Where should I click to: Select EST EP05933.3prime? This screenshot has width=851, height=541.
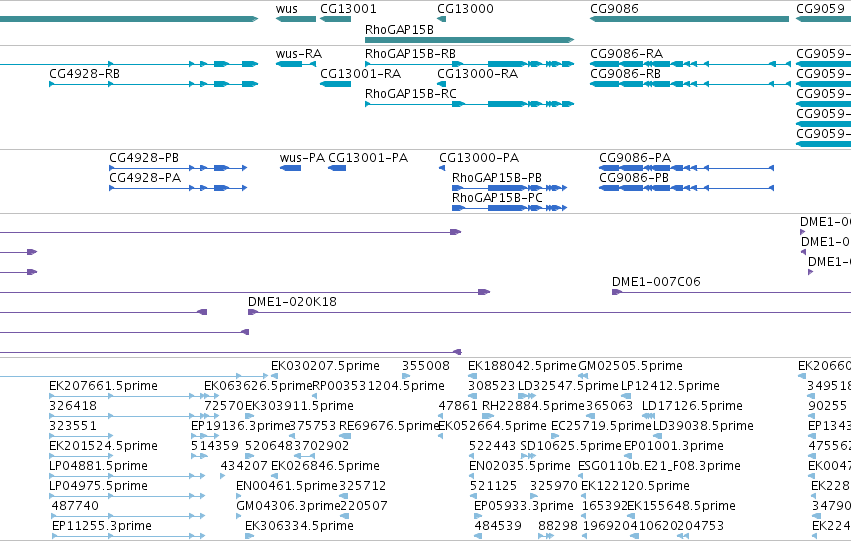coord(524,506)
